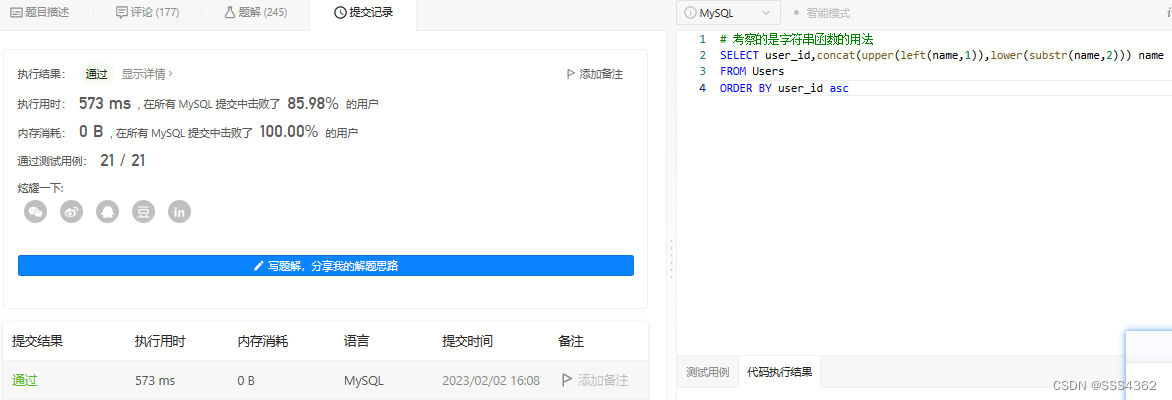The image size is (1172, 400).
Task: Open the 通过 submission result link
Action: coord(25,380)
